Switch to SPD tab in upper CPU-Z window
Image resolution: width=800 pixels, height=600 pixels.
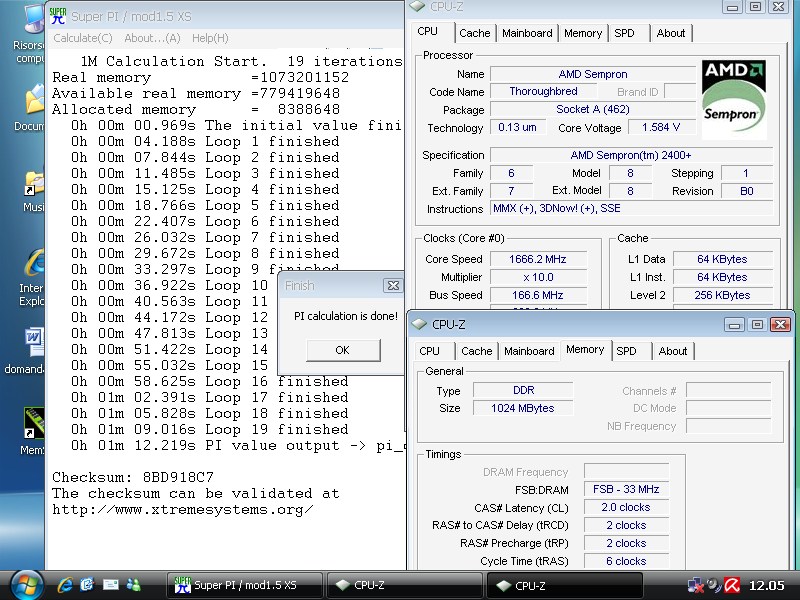pos(624,33)
